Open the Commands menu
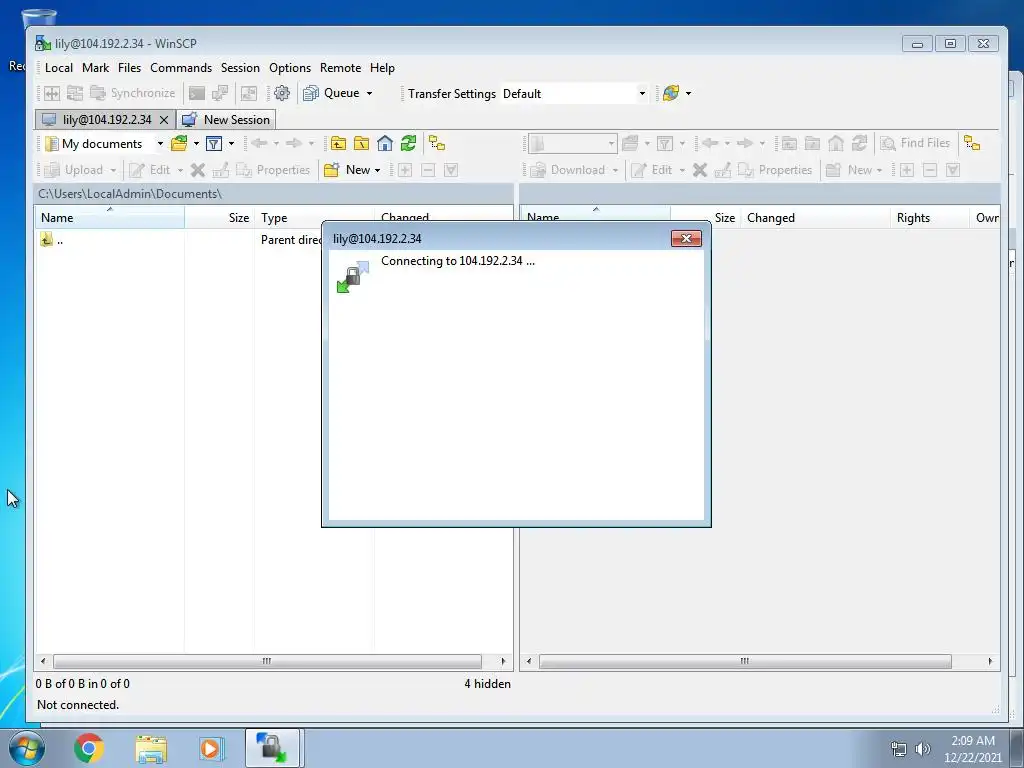 [181, 68]
